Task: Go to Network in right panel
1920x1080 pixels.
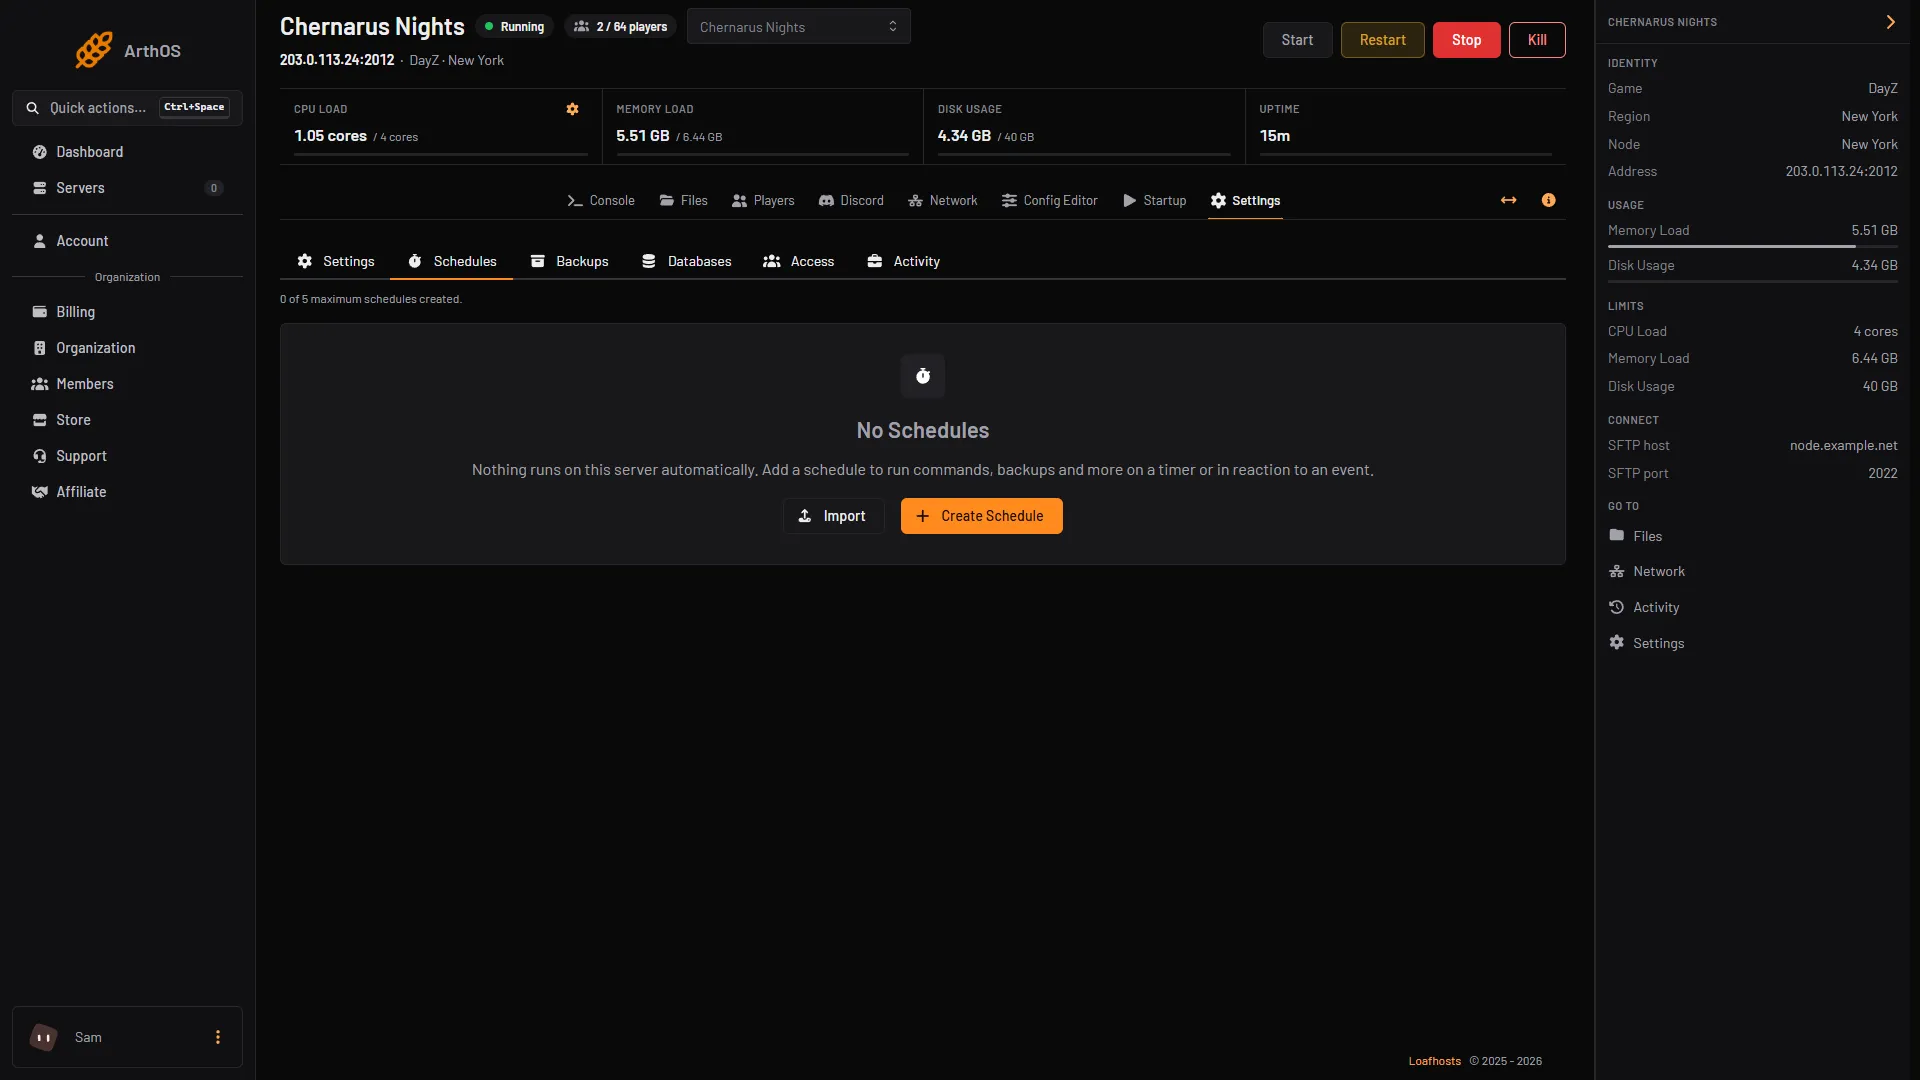Action: 1646,571
